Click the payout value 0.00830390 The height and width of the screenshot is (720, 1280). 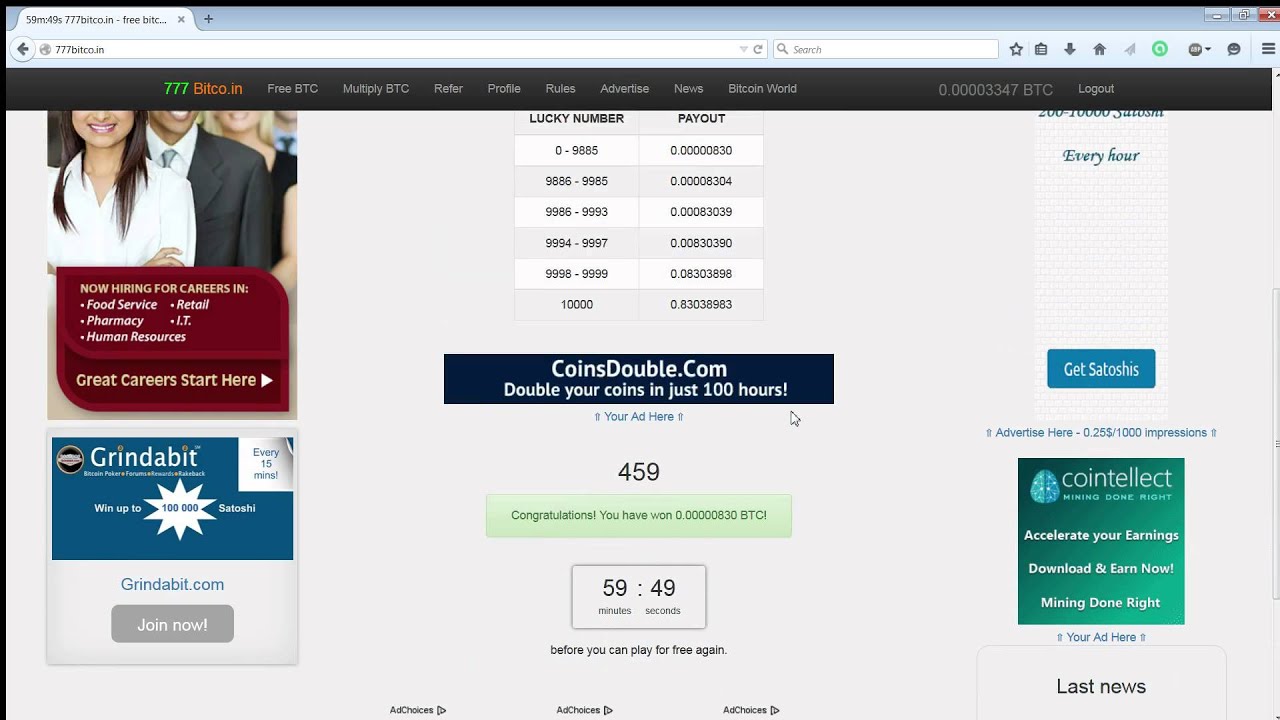click(701, 243)
